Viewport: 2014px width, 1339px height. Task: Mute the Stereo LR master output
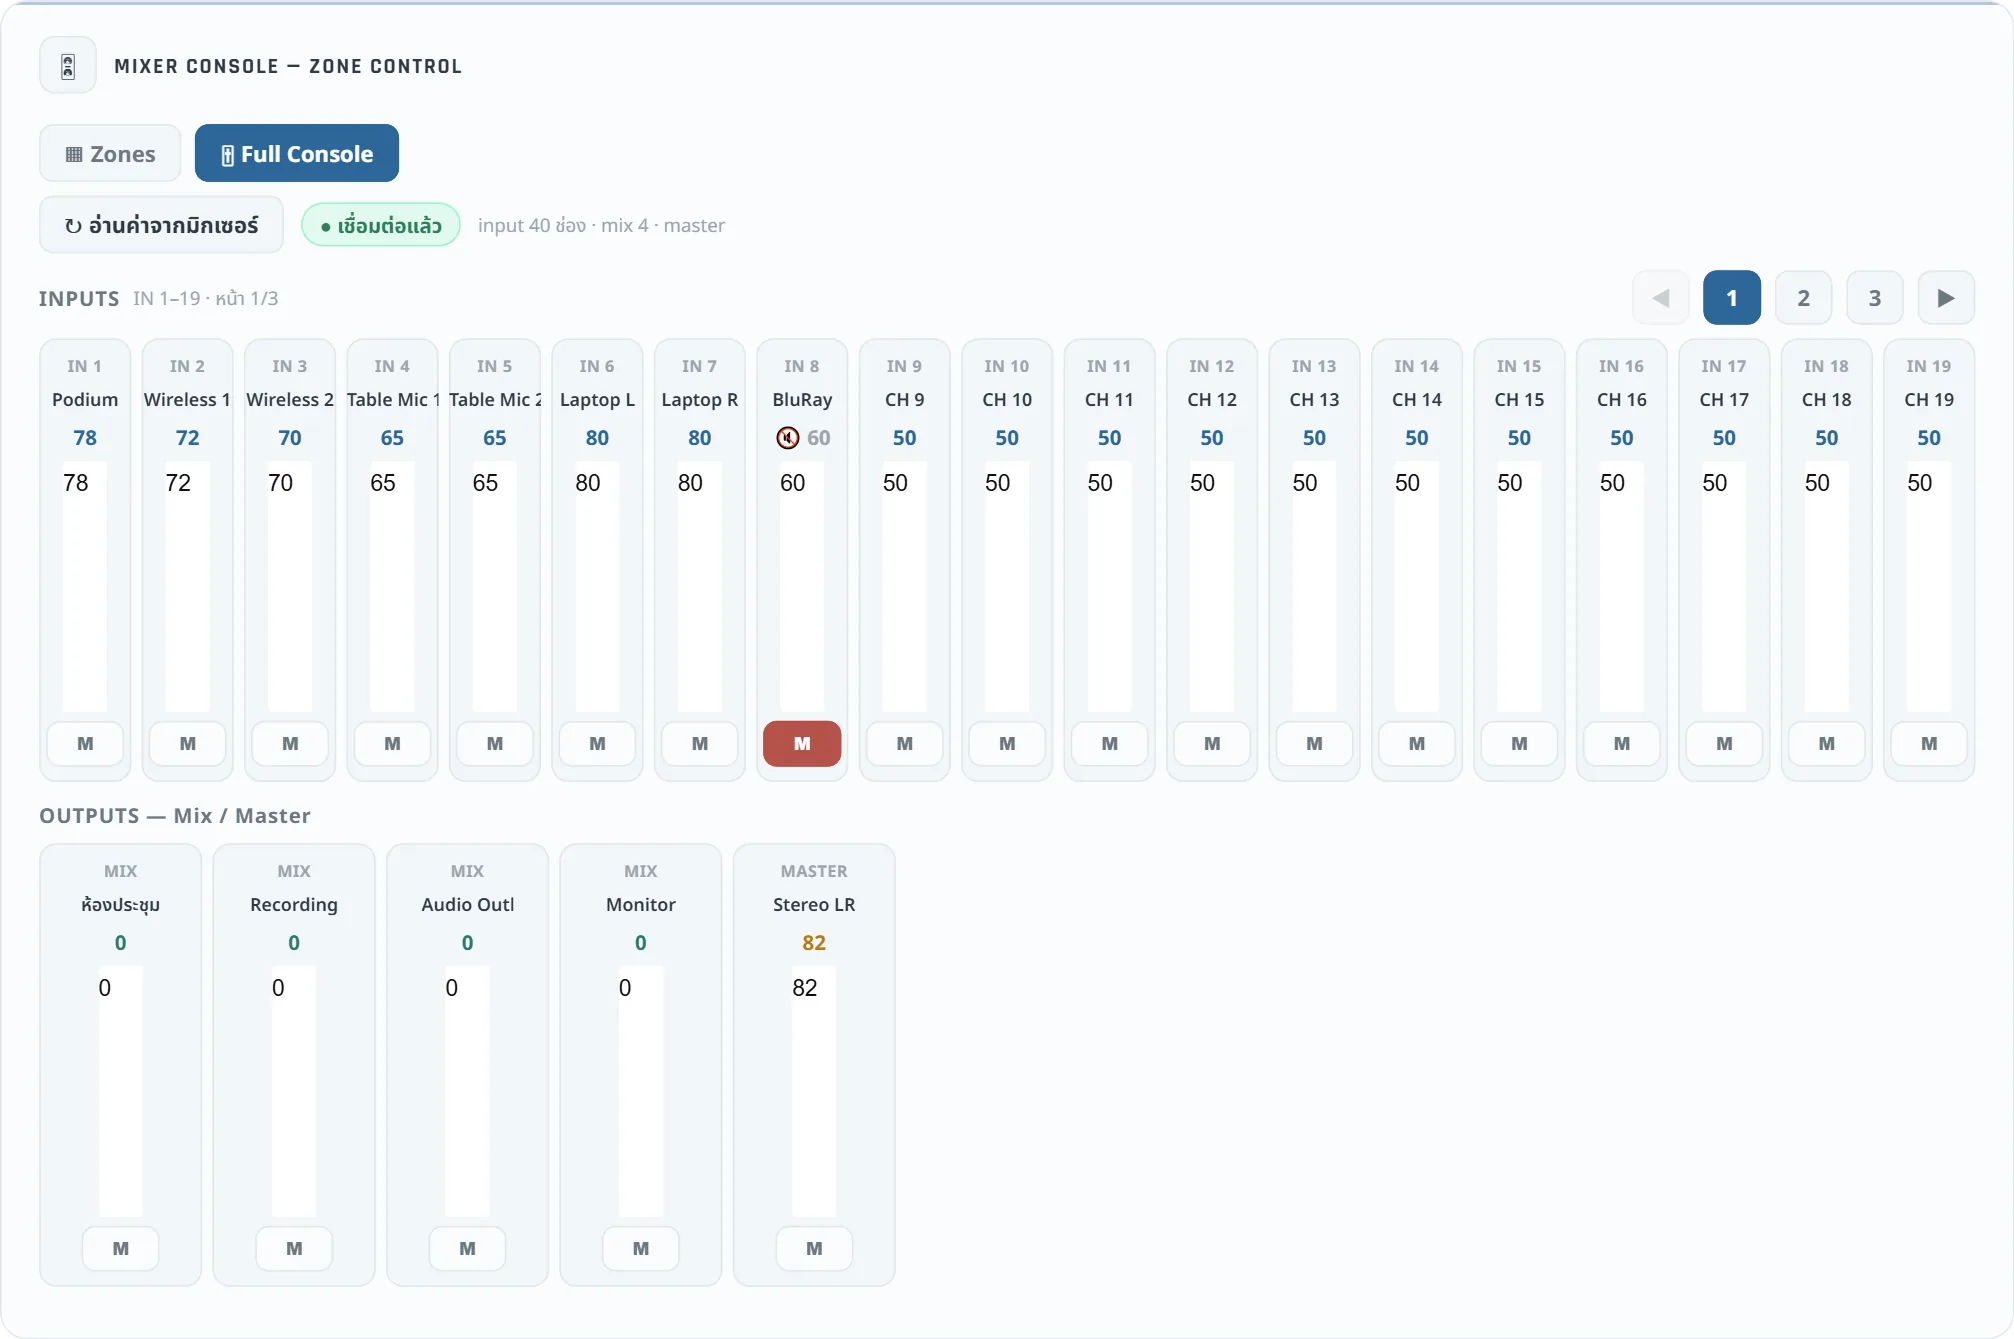814,1249
